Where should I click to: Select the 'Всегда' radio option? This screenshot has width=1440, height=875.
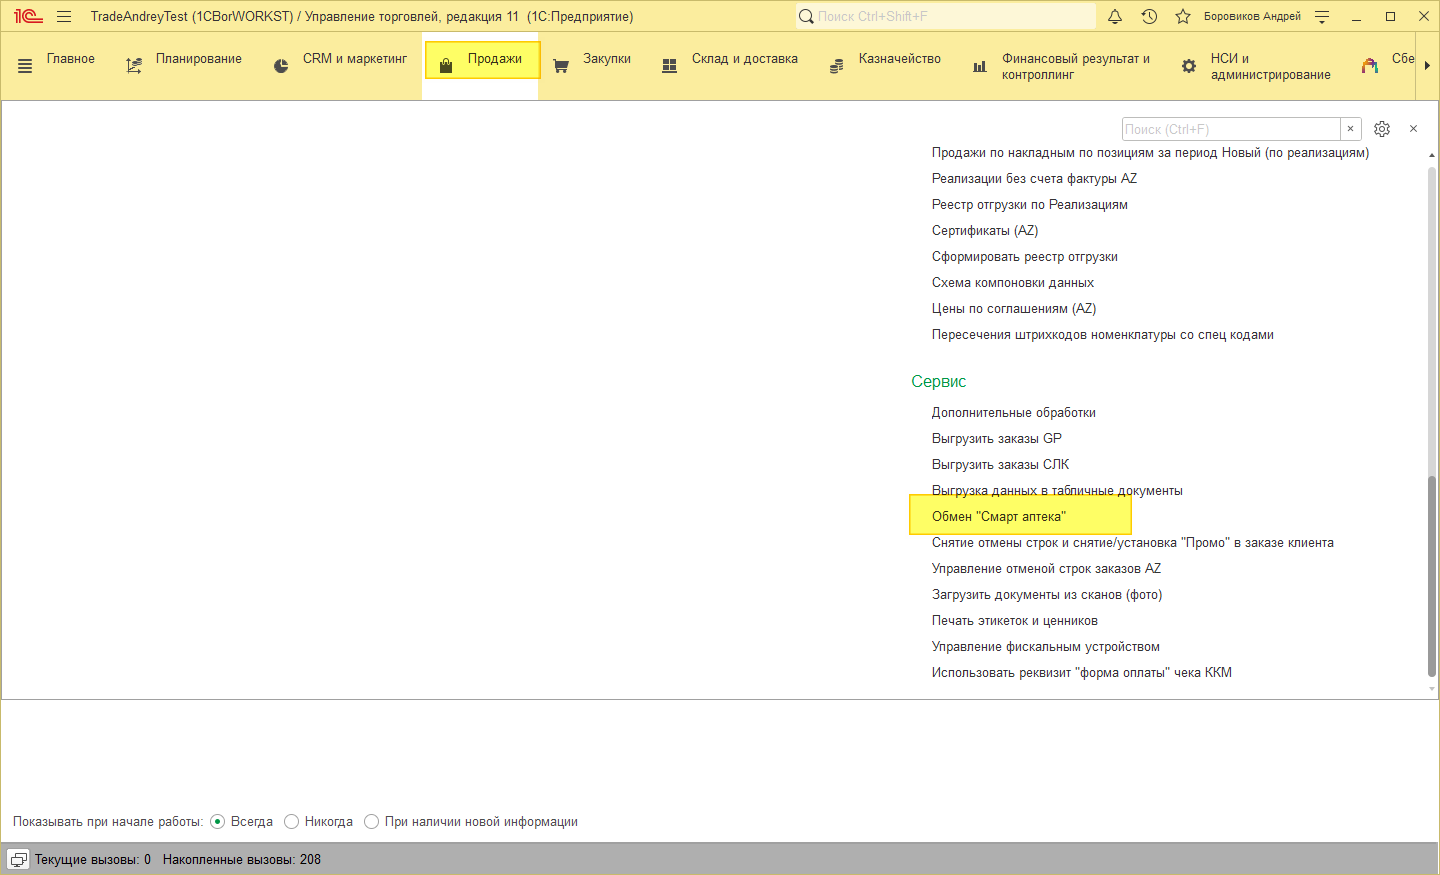tap(218, 821)
